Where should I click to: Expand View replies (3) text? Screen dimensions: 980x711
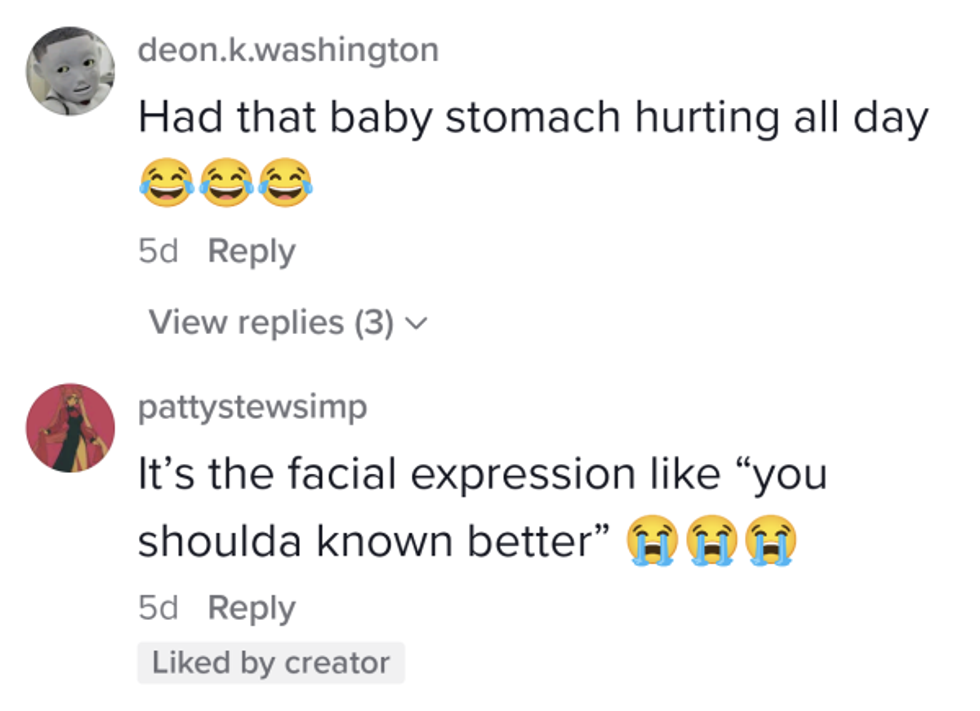pyautogui.click(x=271, y=322)
